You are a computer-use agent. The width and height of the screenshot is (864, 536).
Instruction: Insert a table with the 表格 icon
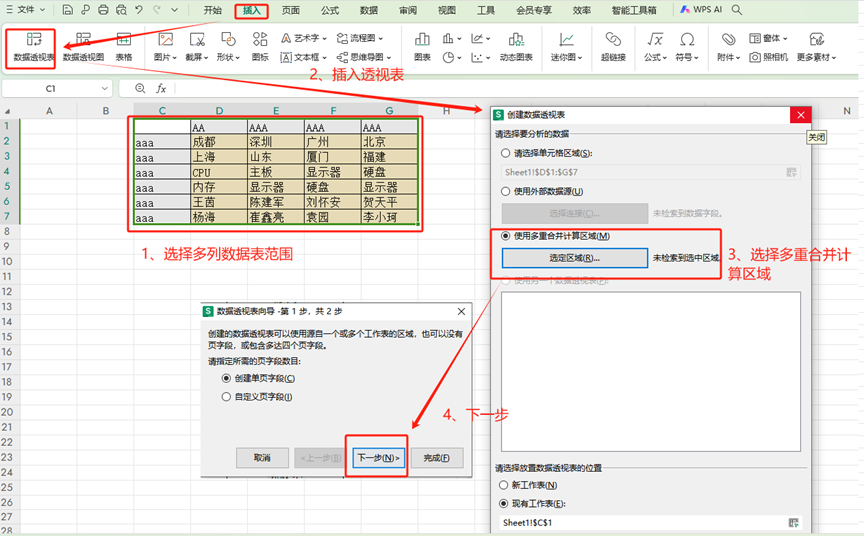click(x=124, y=40)
